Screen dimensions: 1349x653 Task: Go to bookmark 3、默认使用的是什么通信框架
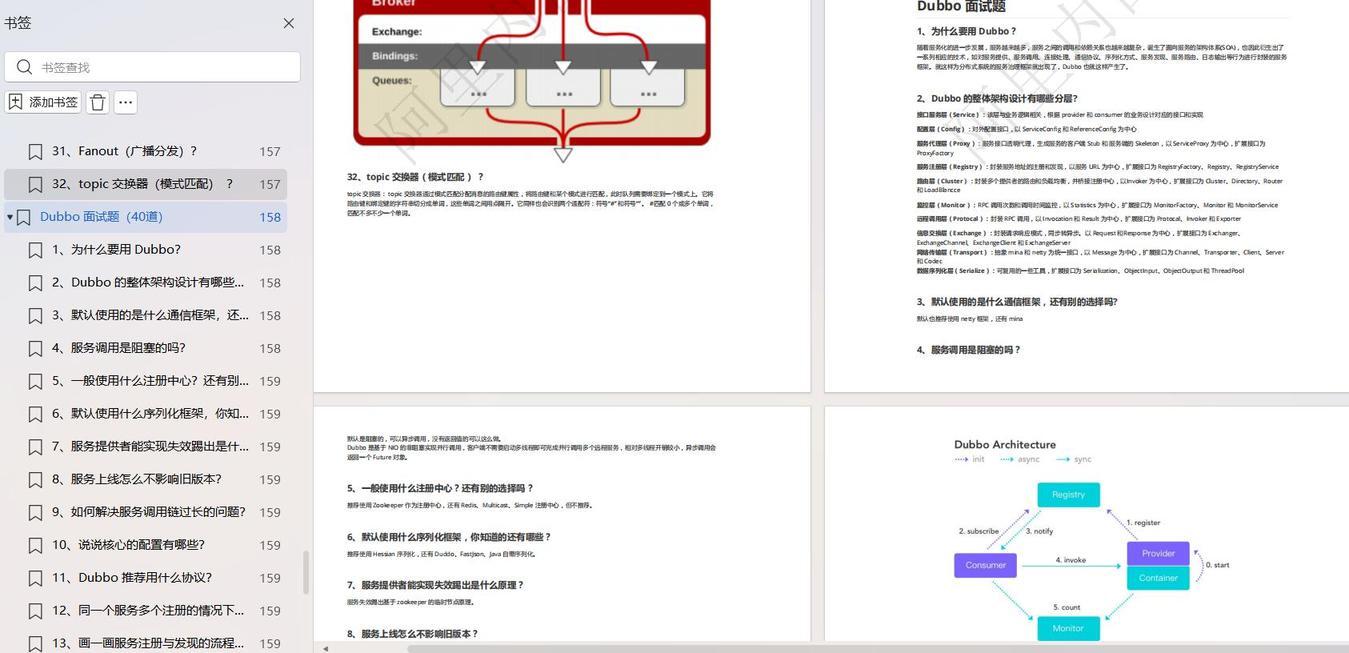[145, 315]
